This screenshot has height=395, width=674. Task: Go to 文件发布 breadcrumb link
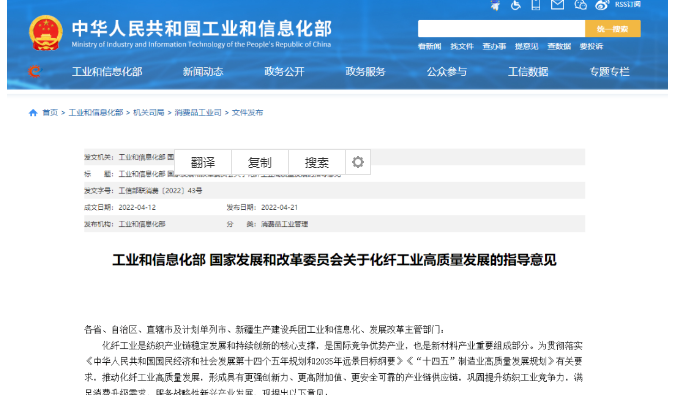(x=247, y=113)
